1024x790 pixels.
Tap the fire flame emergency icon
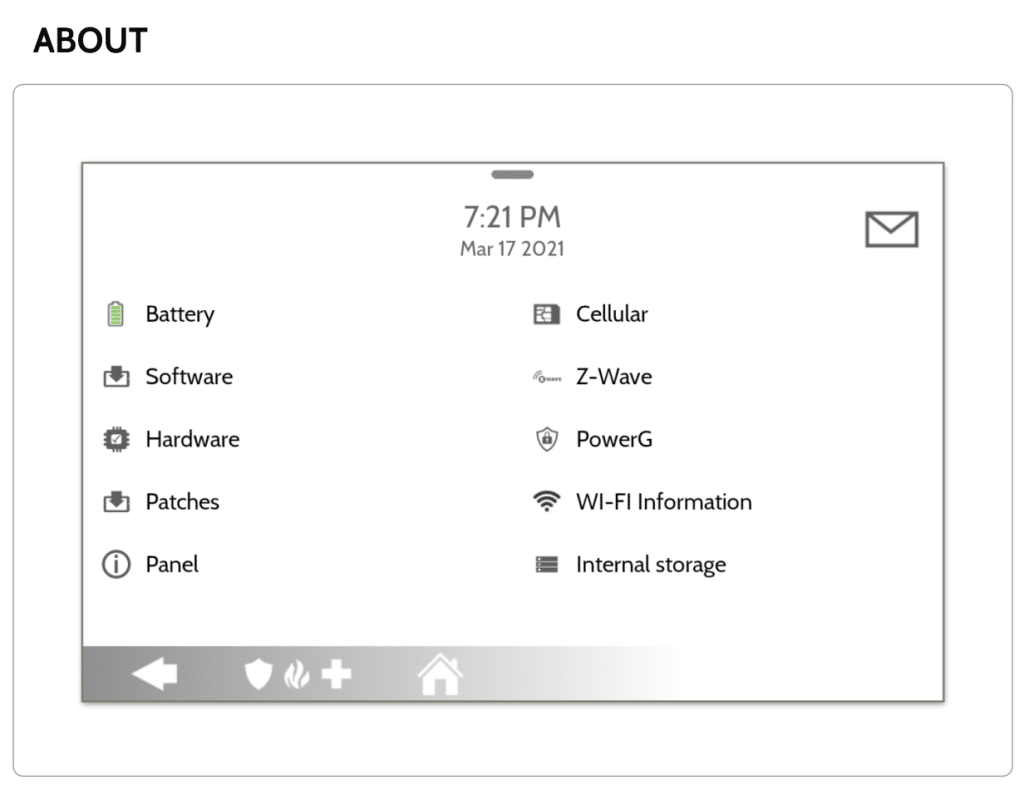296,674
